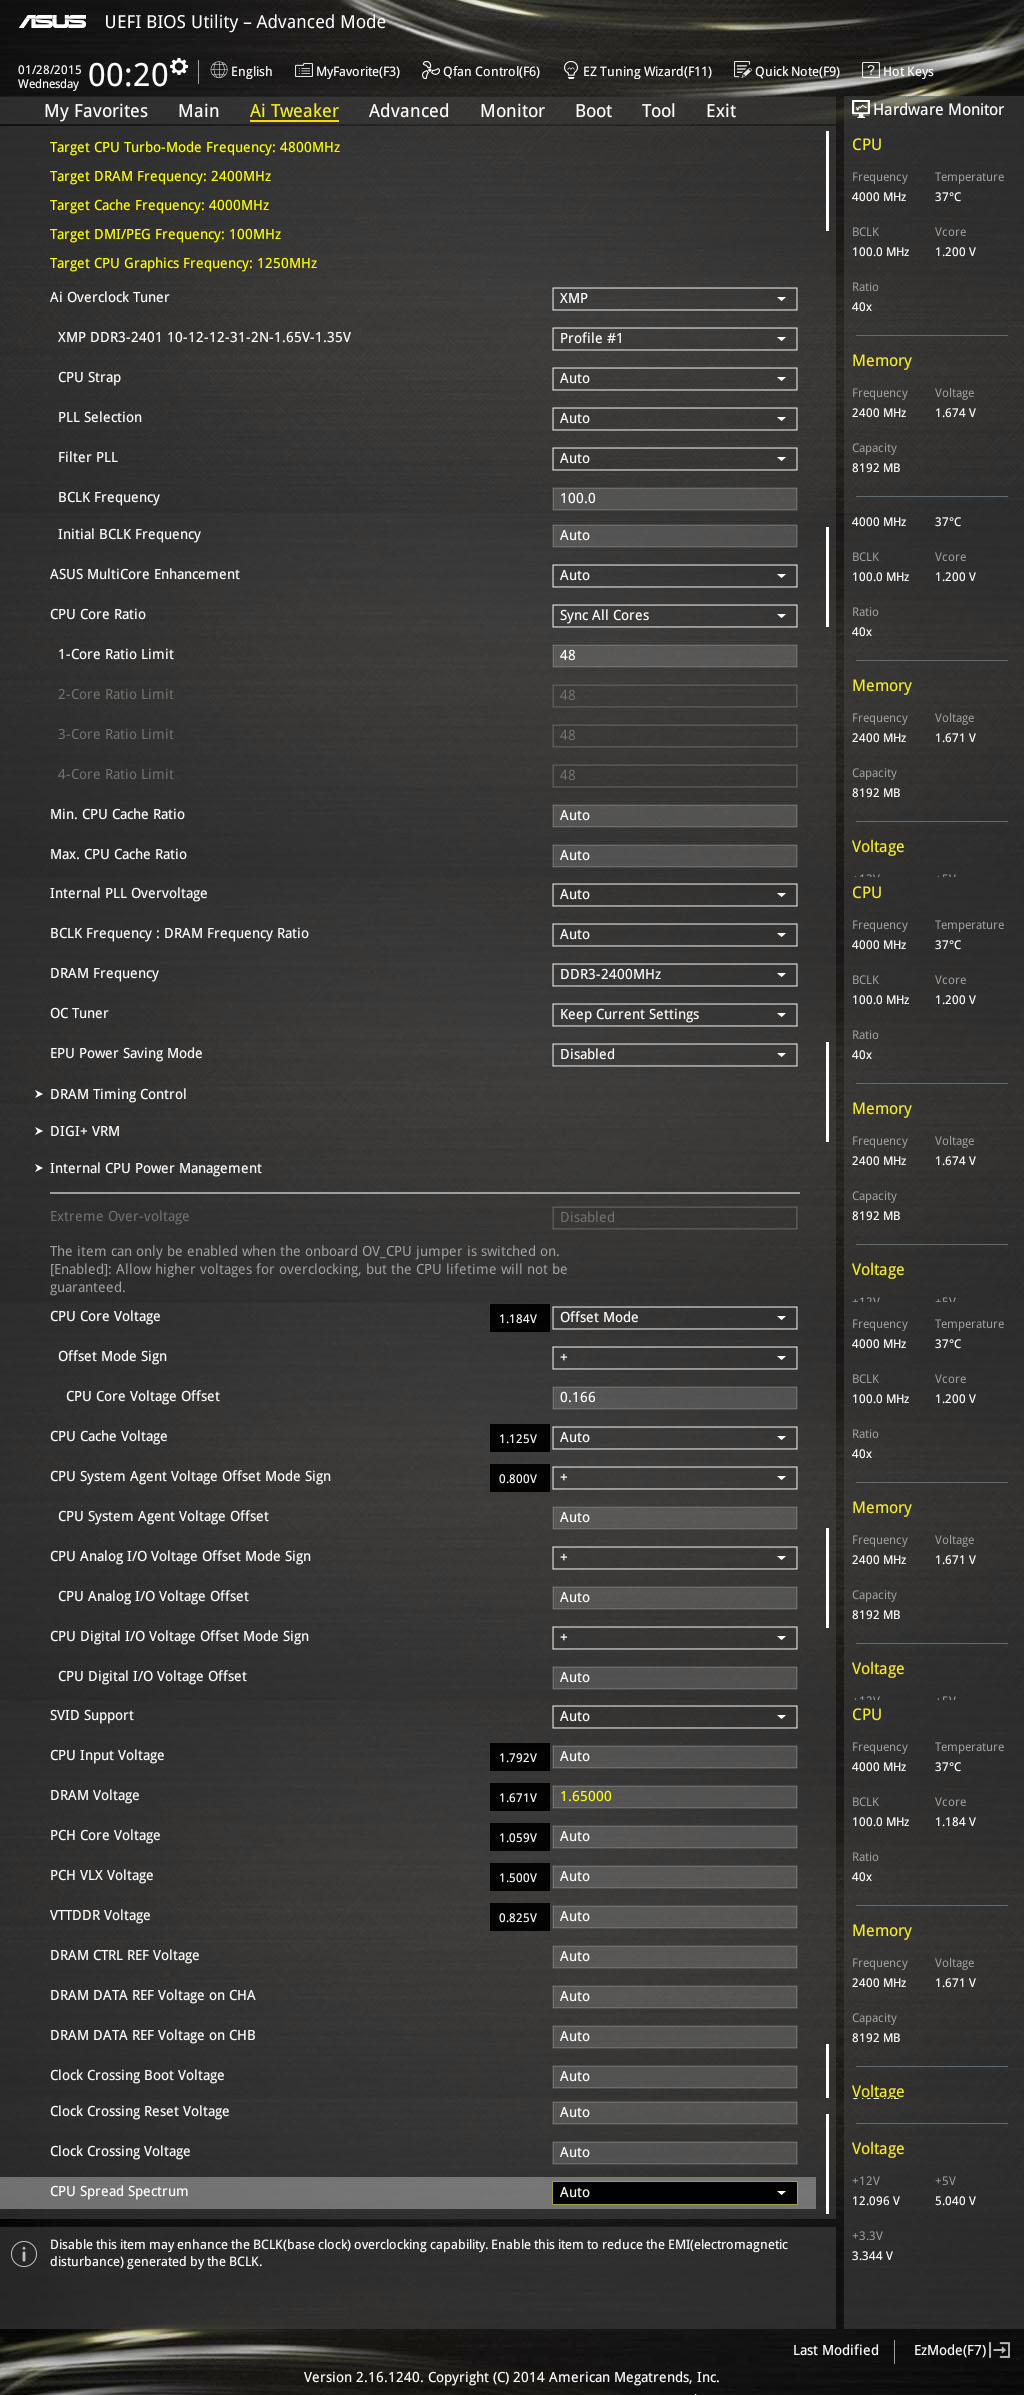
Task: Open the time settings gear icon
Action: click(179, 66)
